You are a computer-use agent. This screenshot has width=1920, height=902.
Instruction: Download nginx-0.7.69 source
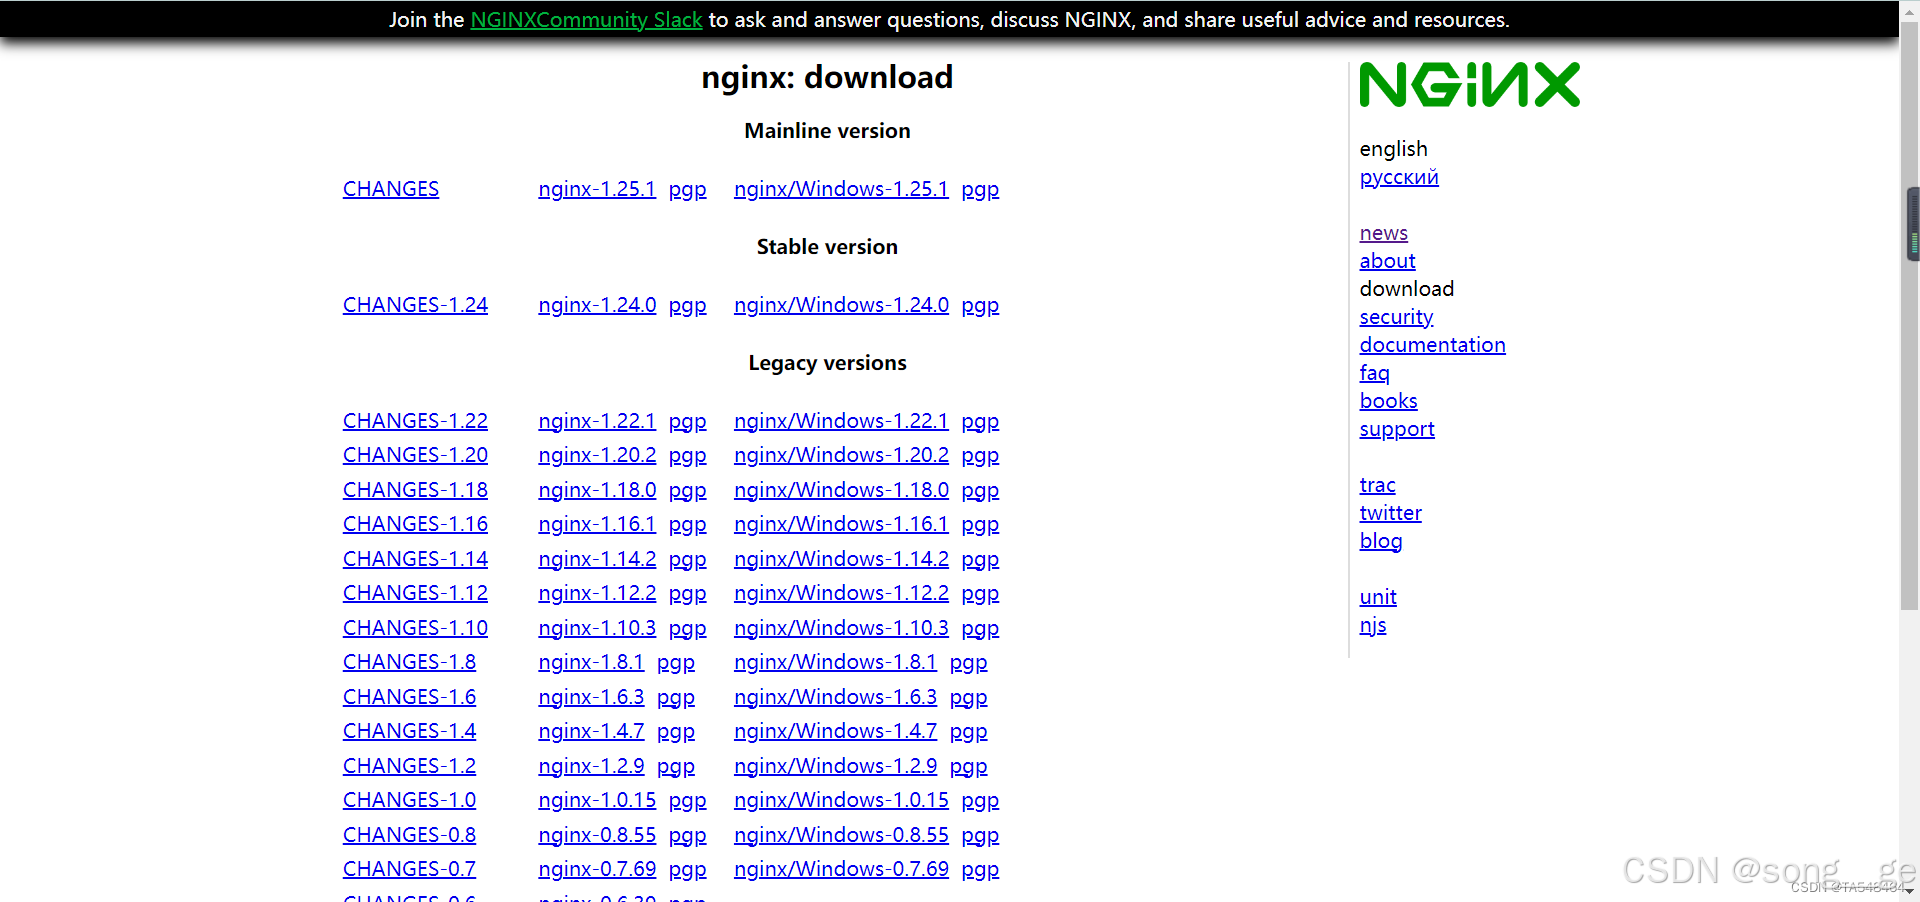[597, 869]
